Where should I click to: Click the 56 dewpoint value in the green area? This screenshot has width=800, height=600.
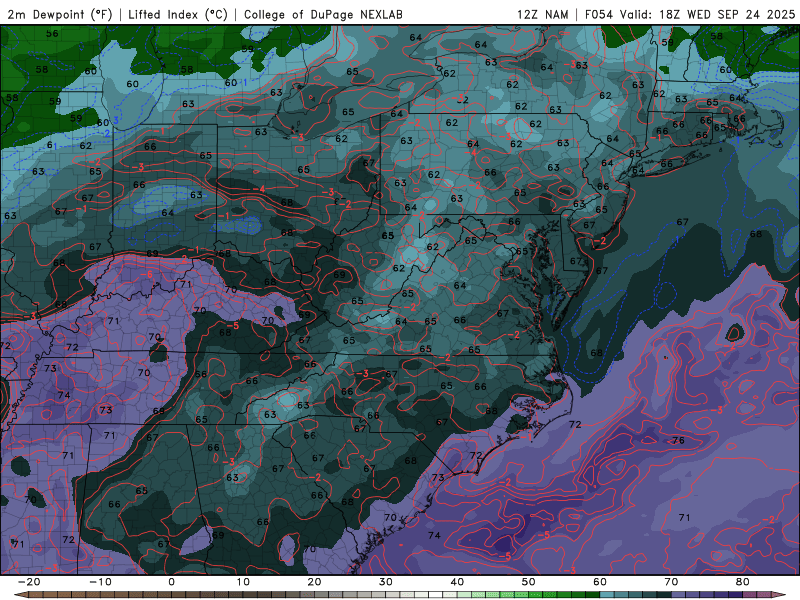coord(52,34)
